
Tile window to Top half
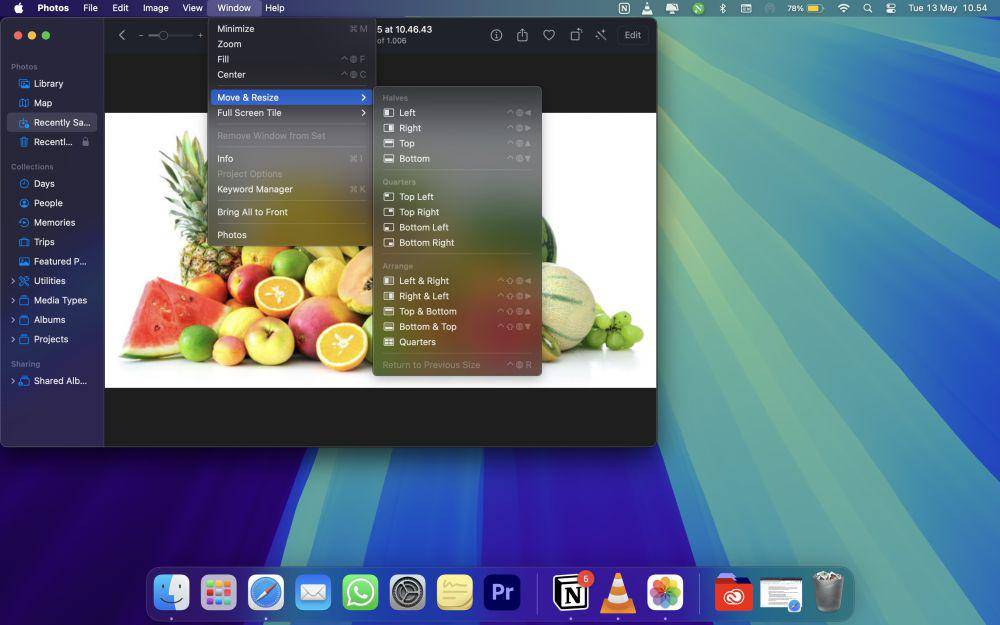(457, 143)
